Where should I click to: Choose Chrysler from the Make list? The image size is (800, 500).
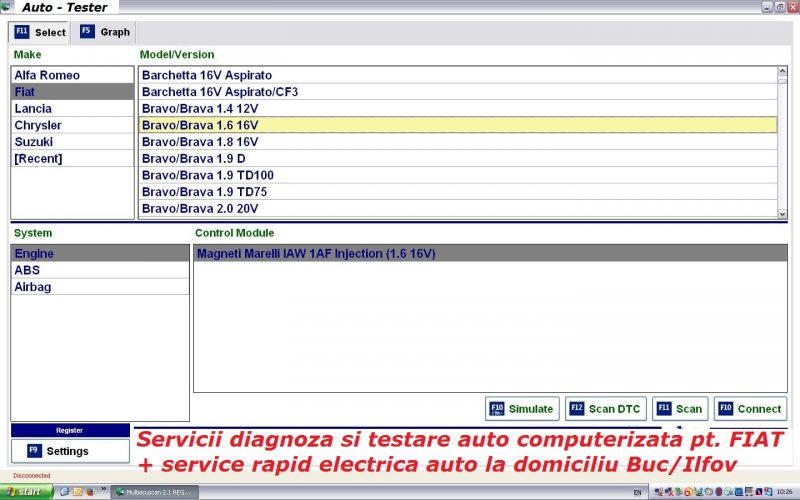(x=72, y=125)
